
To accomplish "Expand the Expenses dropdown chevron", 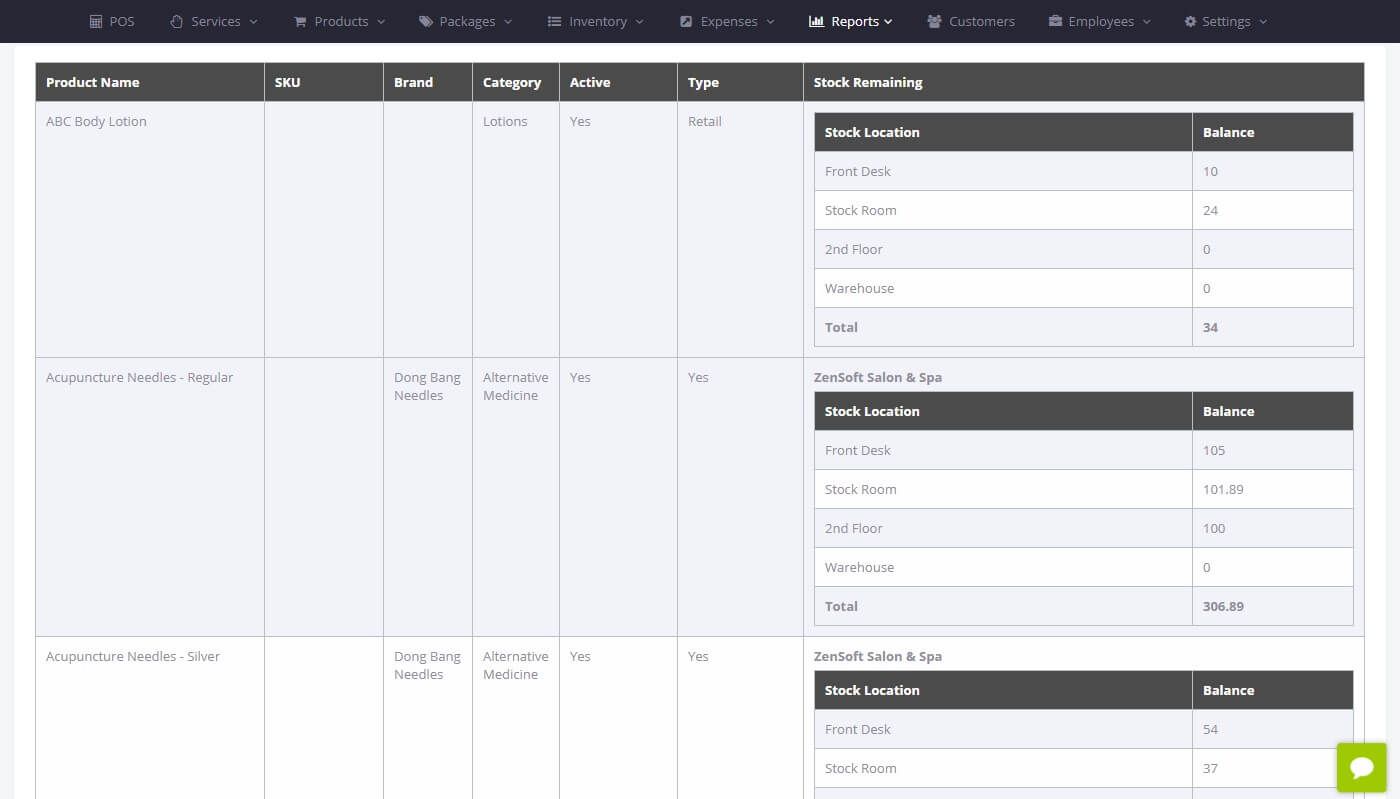I will (770, 22).
